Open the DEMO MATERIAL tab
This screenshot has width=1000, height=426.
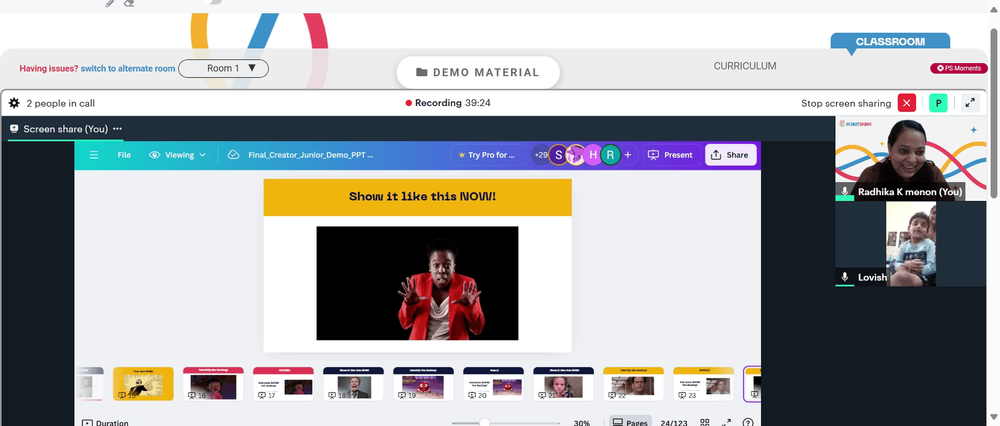pos(478,73)
